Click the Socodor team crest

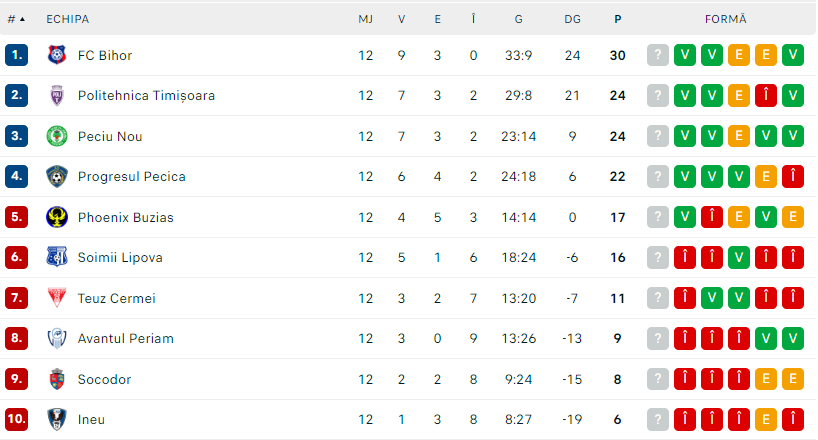click(56, 379)
